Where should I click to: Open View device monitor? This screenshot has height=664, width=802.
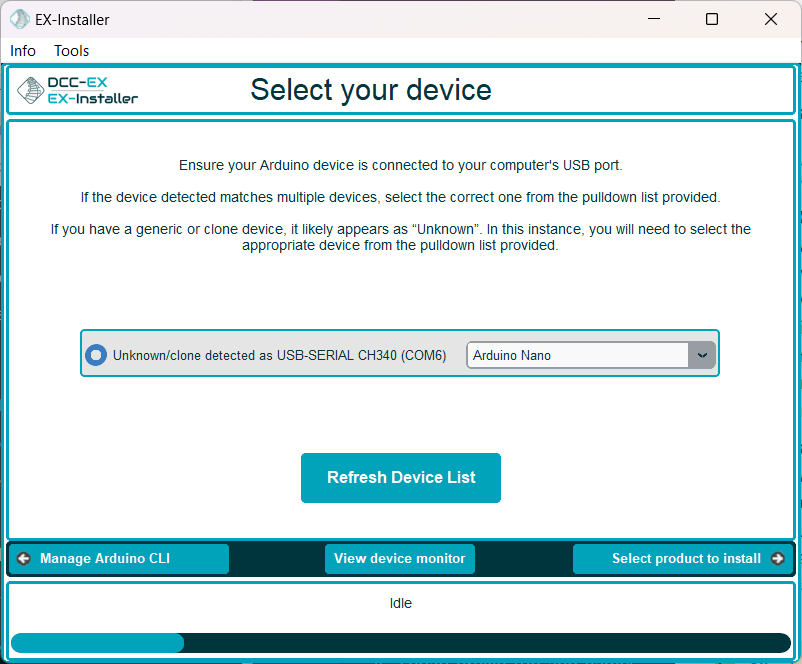click(400, 559)
